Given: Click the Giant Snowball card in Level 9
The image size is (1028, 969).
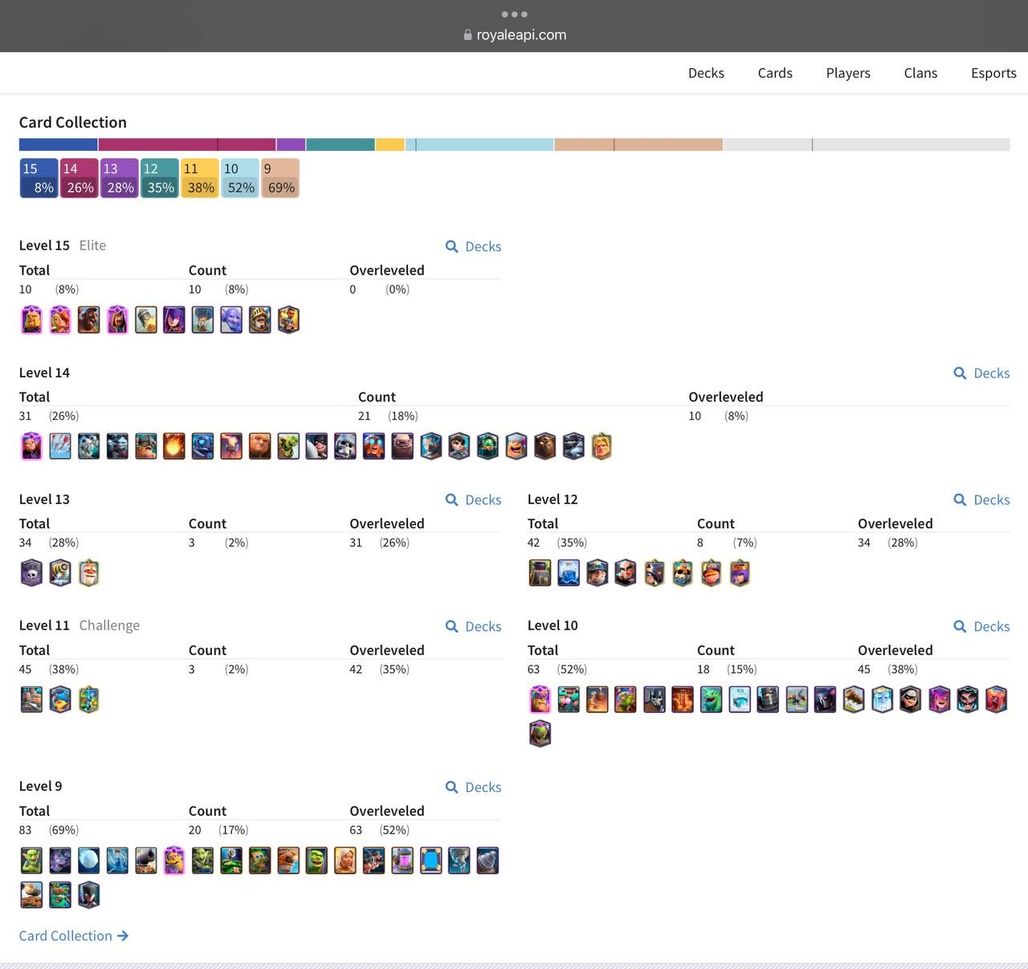Looking at the screenshot, I should pos(89,860).
